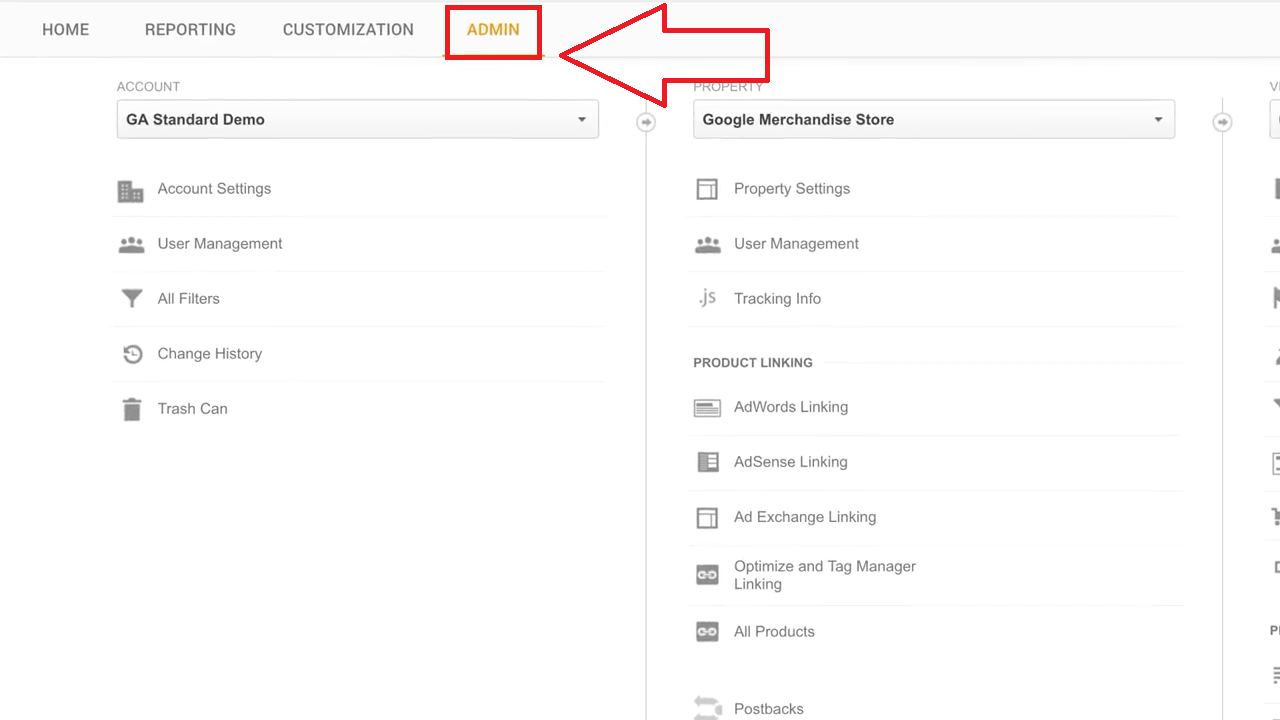Open Postbacks
Image resolution: width=1280 pixels, height=720 pixels.
769,709
